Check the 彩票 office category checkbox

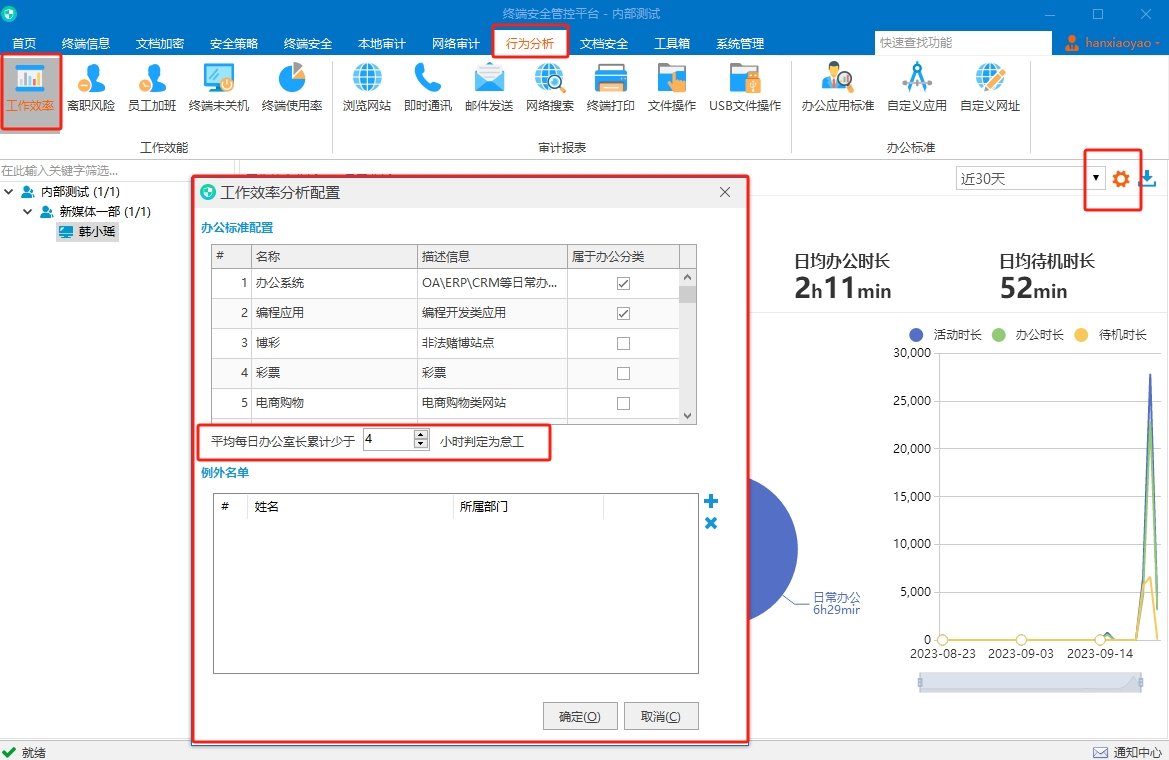click(623, 373)
